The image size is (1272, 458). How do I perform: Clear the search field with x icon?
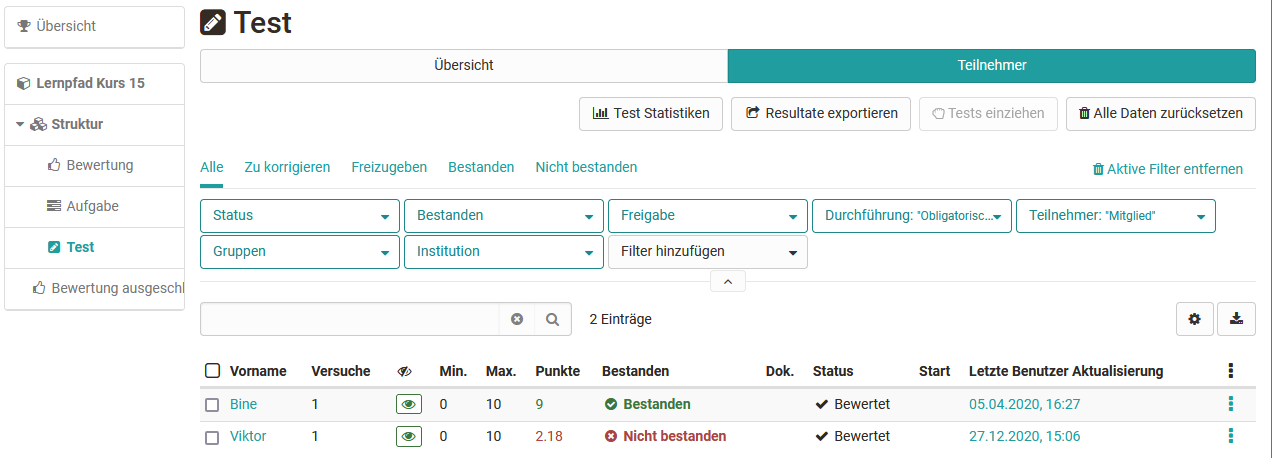(x=517, y=319)
